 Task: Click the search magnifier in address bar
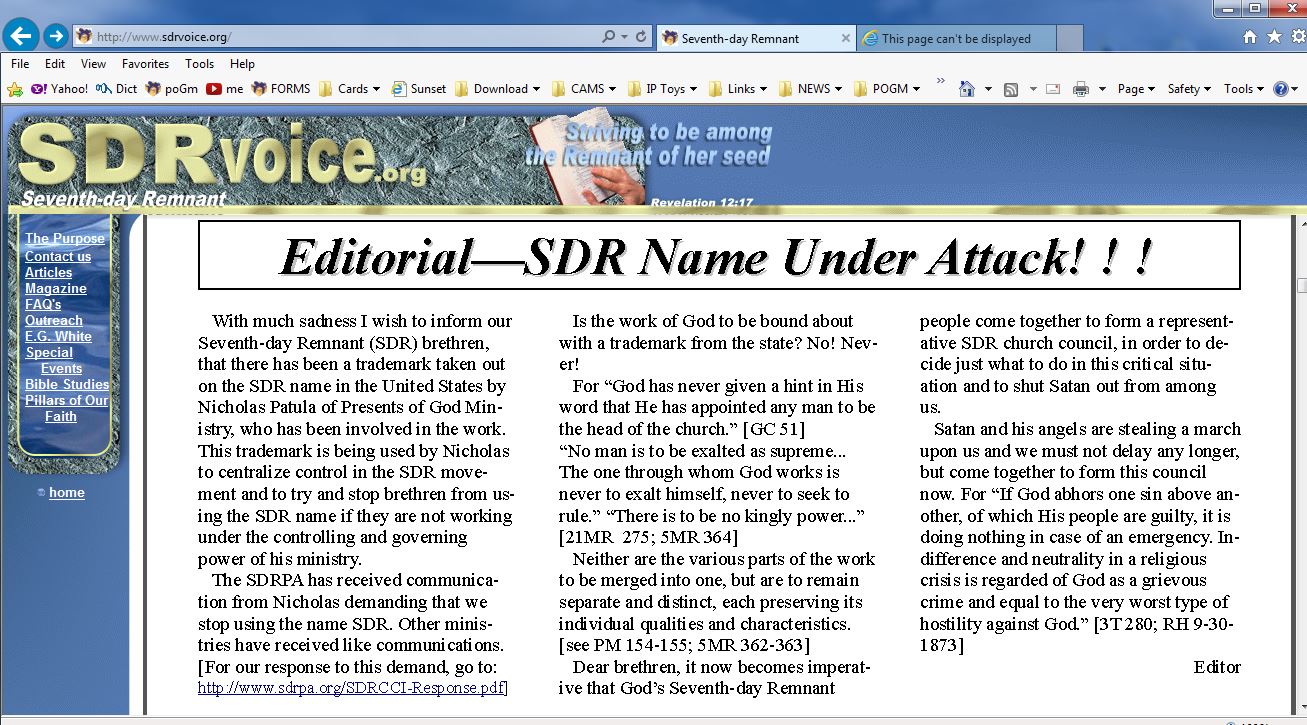click(609, 37)
